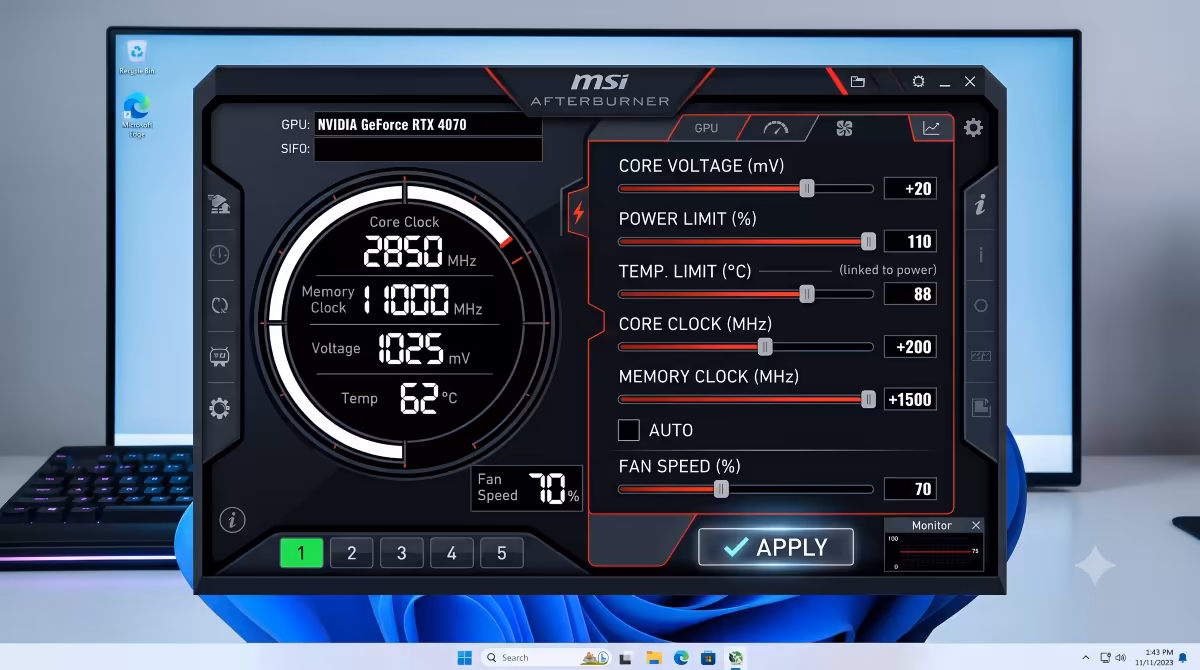
Task: Click the Memory Clock +1500 value box
Action: click(x=910, y=399)
